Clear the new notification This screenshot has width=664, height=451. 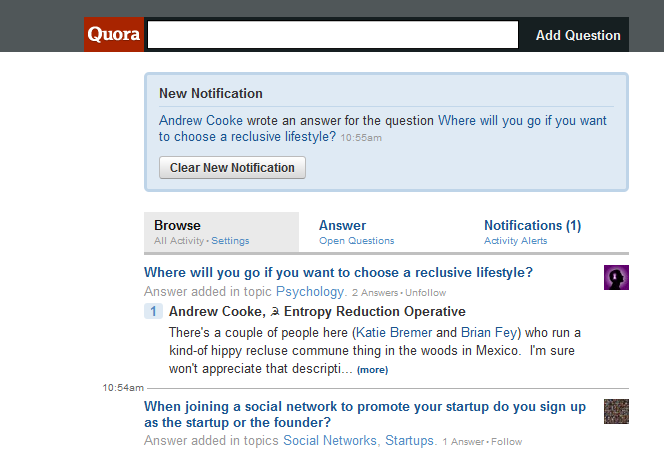232,167
